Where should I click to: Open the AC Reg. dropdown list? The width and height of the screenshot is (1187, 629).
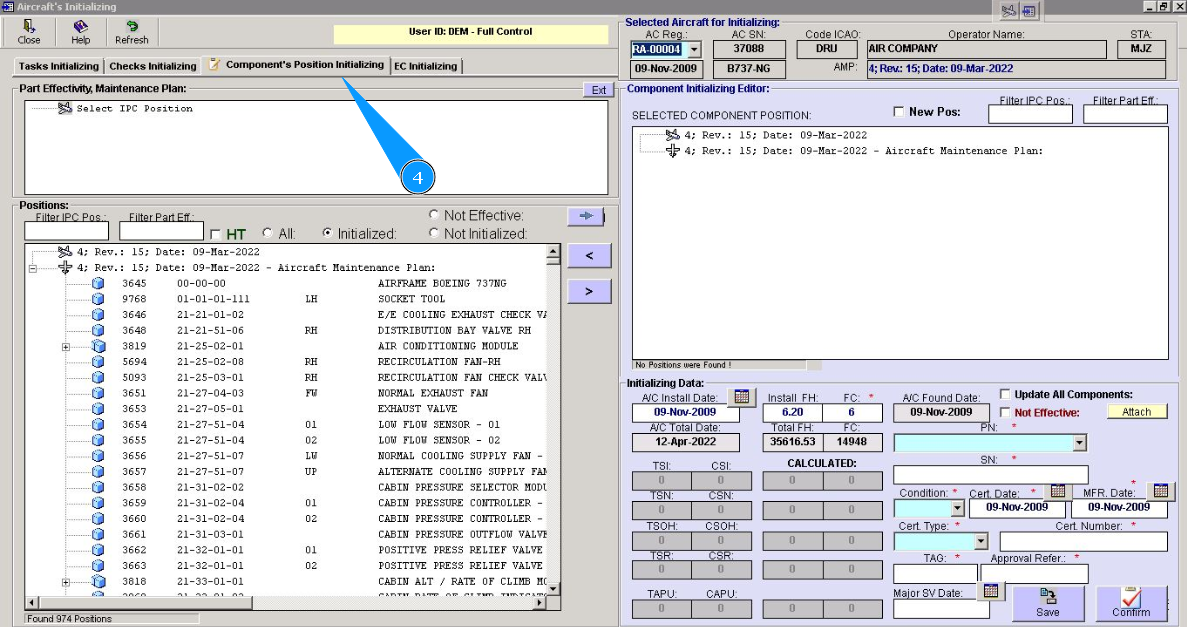click(694, 49)
